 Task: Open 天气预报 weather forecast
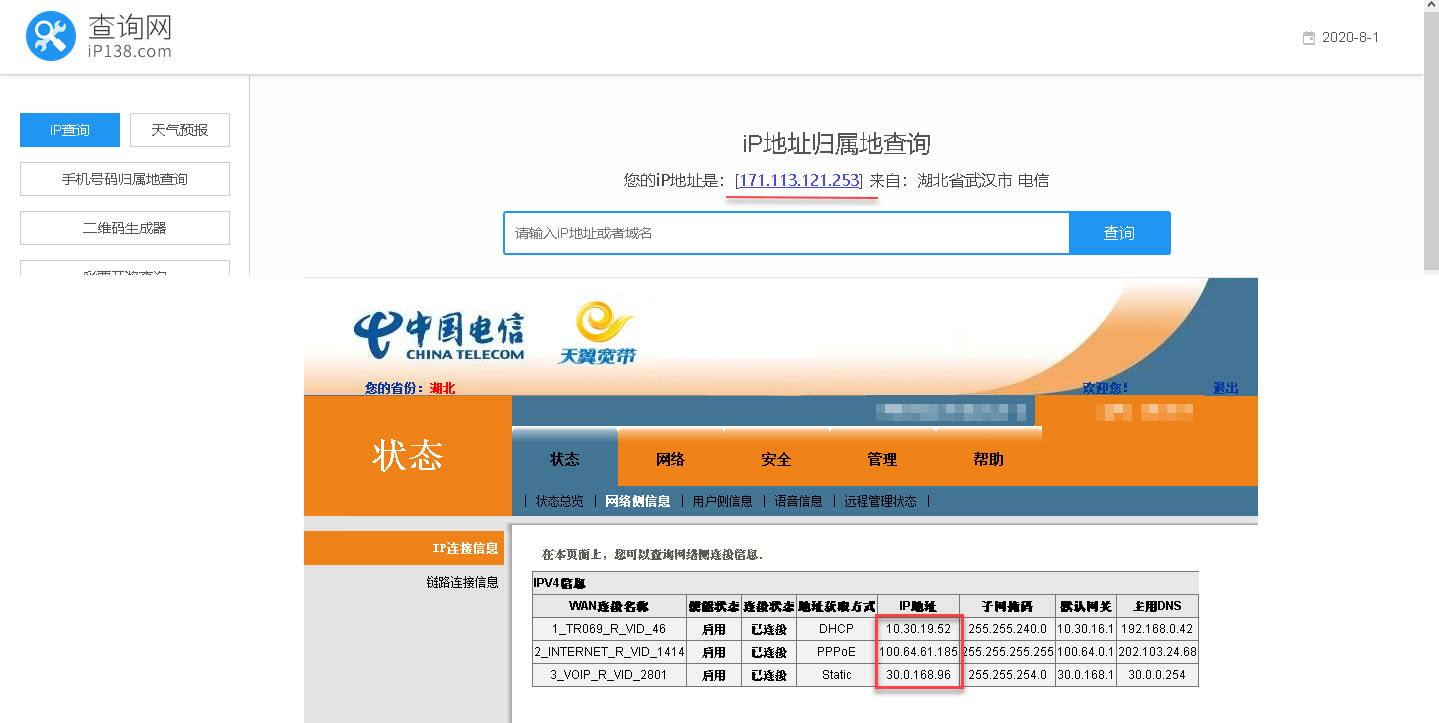[x=180, y=130]
